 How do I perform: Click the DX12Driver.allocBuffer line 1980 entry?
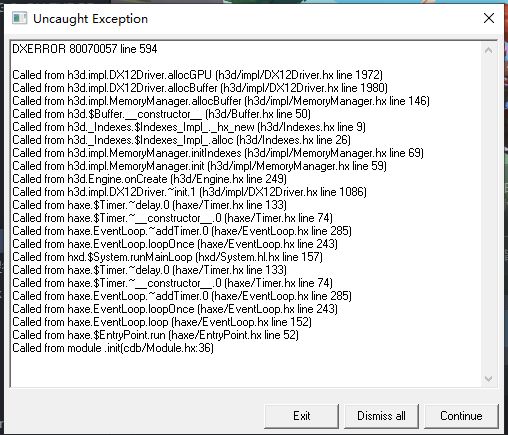(200, 88)
